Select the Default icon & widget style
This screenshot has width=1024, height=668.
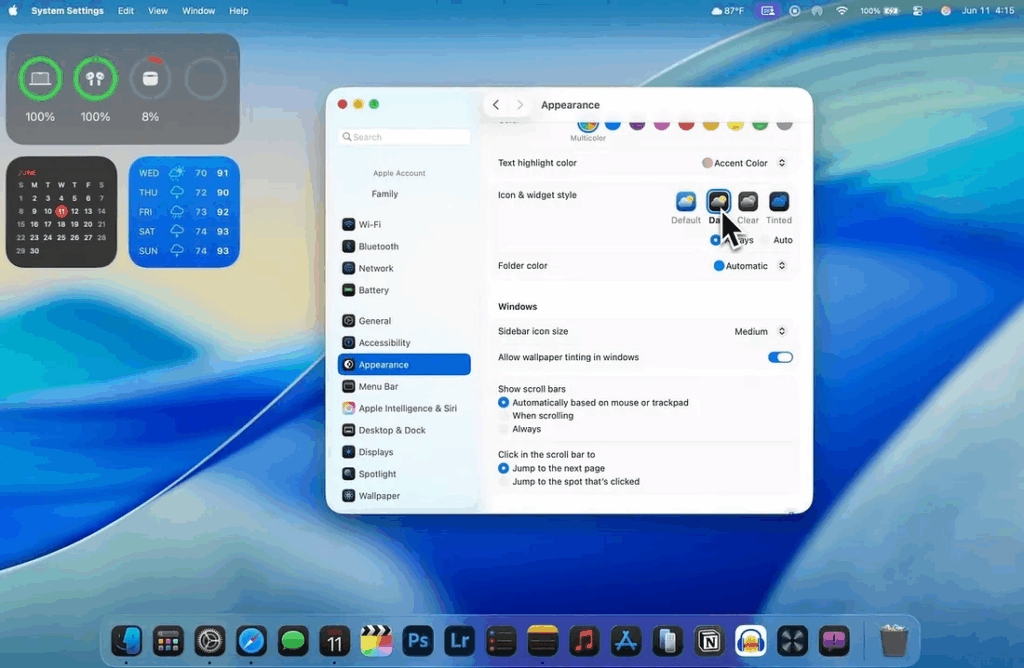[x=686, y=202]
